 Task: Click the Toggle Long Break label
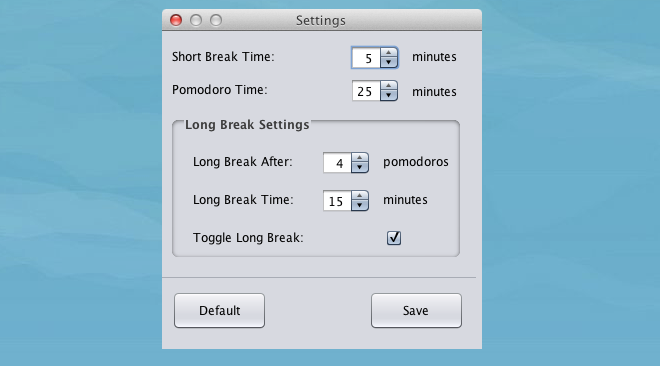(248, 238)
